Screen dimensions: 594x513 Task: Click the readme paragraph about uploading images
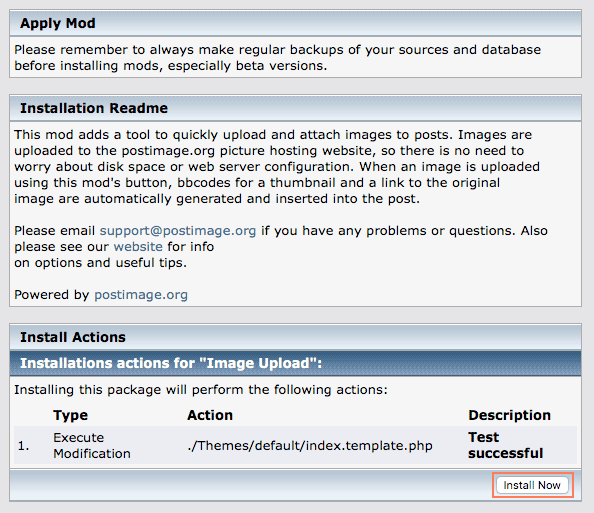click(277, 167)
